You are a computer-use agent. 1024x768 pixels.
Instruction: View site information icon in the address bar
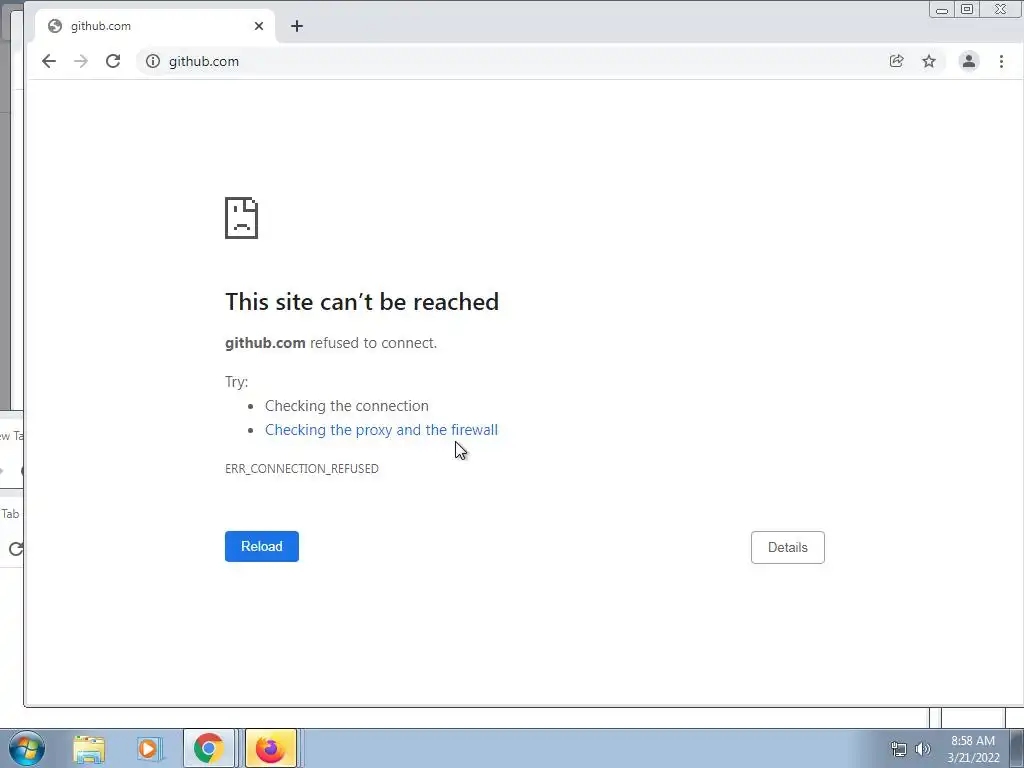coord(153,61)
